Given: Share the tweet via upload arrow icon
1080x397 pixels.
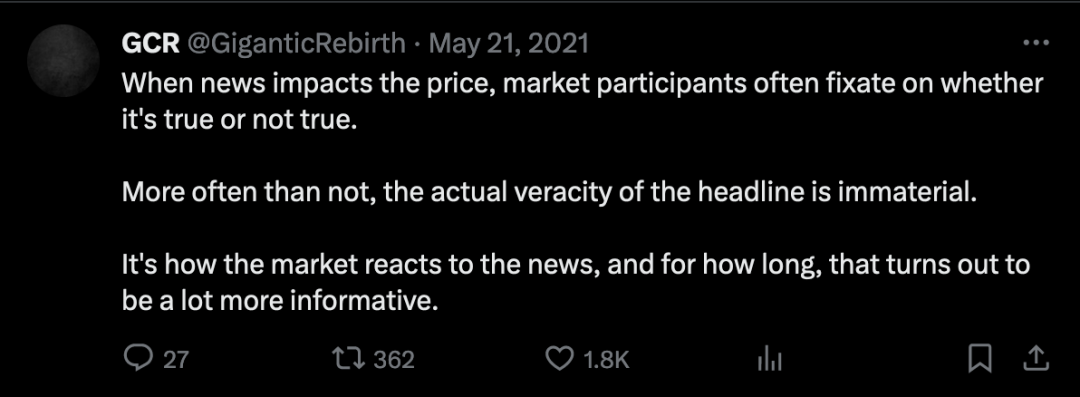Looking at the screenshot, I should tap(1037, 358).
